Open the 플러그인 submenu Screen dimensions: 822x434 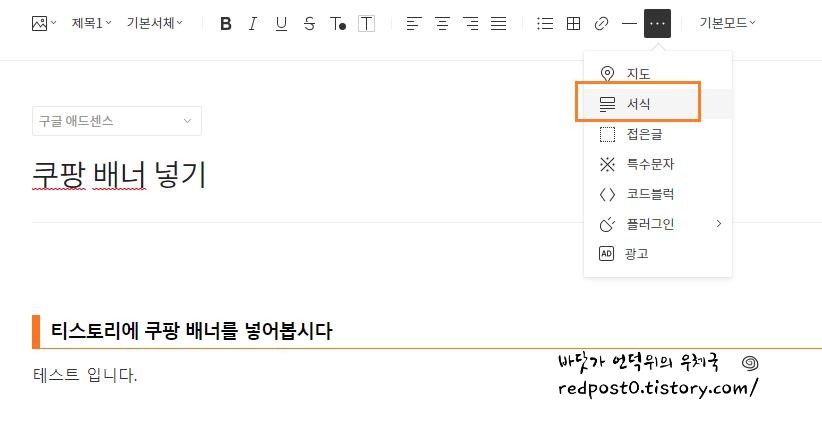pyautogui.click(x=657, y=224)
